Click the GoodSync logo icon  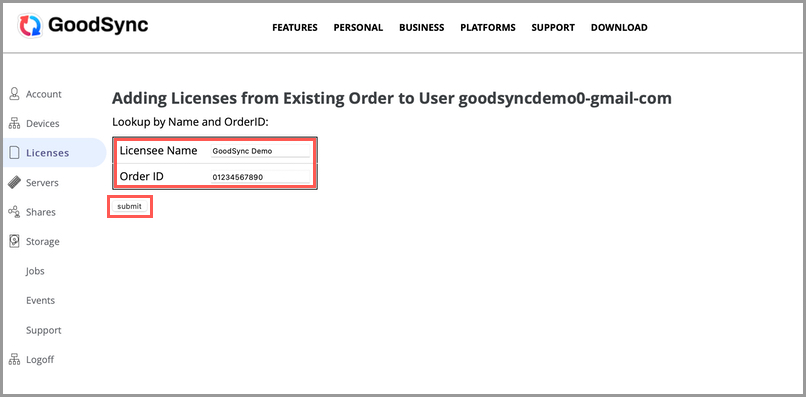pyautogui.click(x=30, y=26)
